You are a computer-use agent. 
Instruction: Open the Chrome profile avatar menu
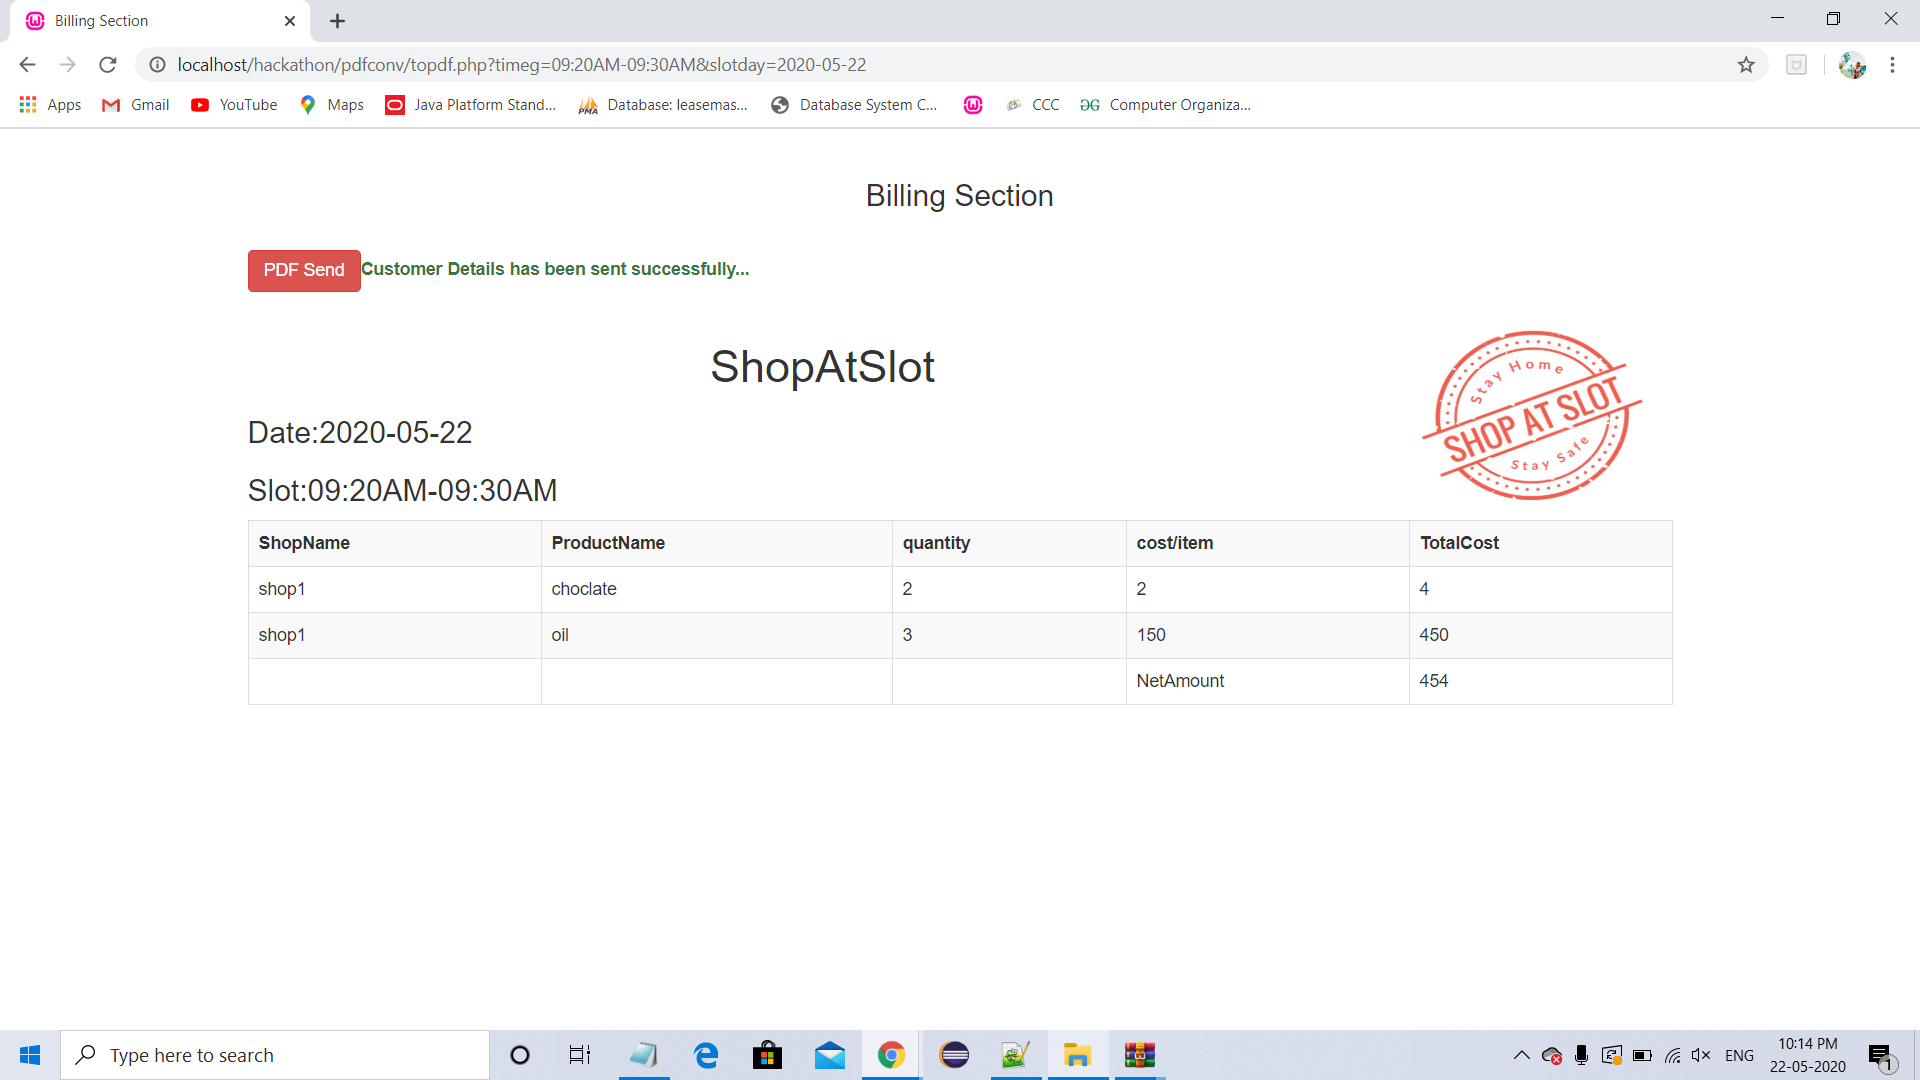click(x=1852, y=65)
